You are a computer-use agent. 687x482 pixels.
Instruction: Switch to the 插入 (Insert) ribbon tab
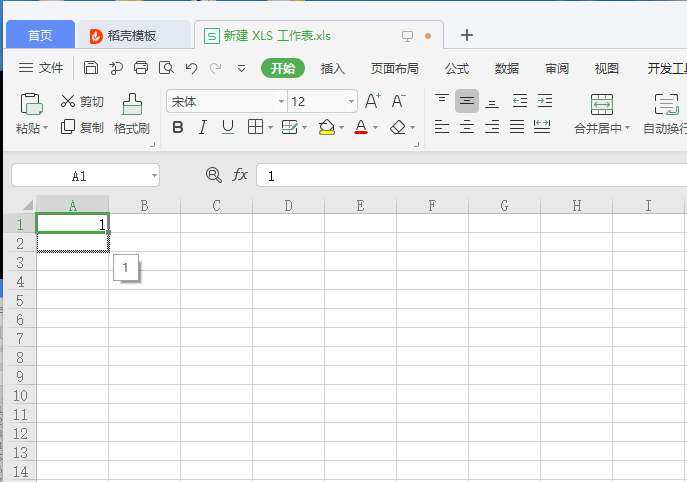tap(332, 68)
